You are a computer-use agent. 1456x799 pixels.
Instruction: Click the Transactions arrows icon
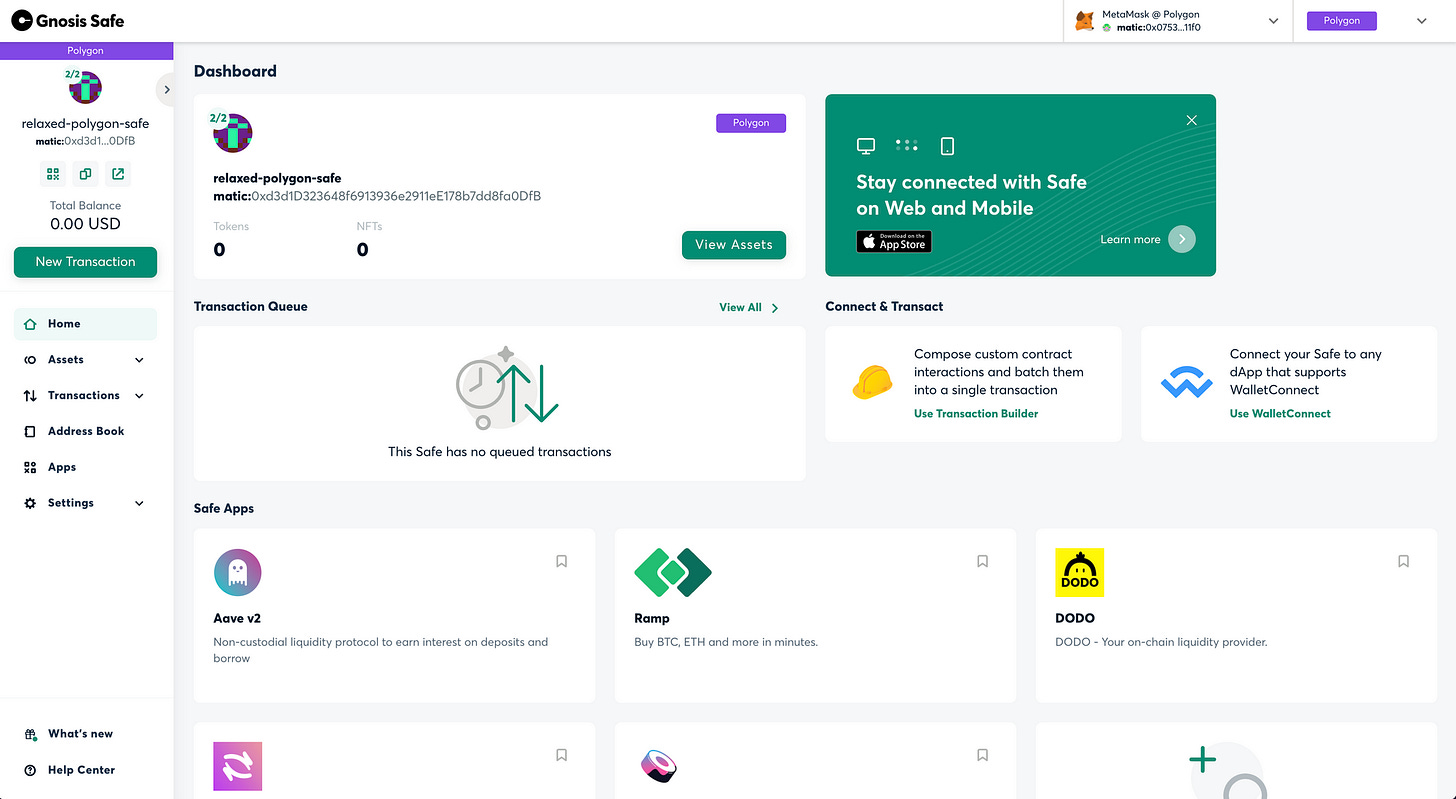tap(30, 396)
